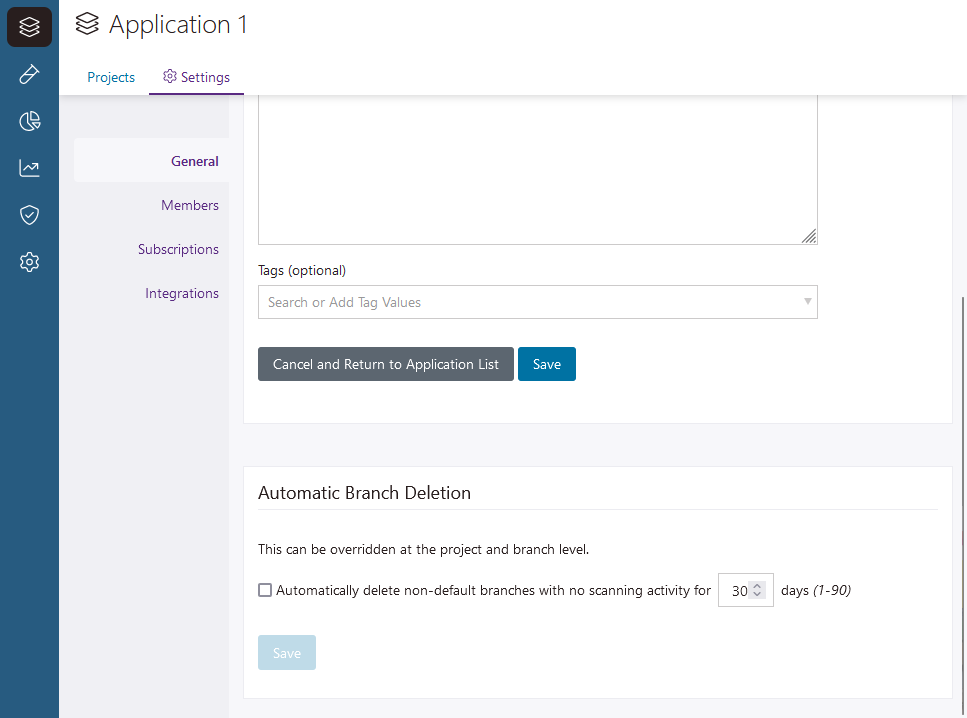
Task: Click the page's vertical scrollbar thumb
Action: click(x=963, y=500)
